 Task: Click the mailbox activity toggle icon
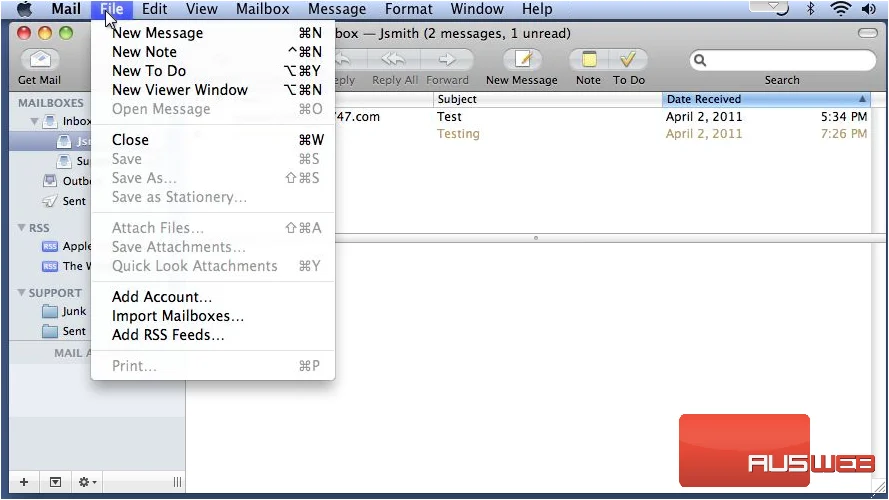(x=56, y=482)
